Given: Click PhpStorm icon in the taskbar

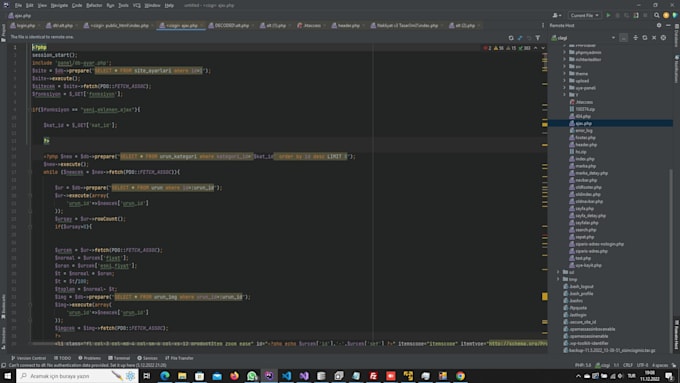Looking at the screenshot, I should (x=269, y=376).
